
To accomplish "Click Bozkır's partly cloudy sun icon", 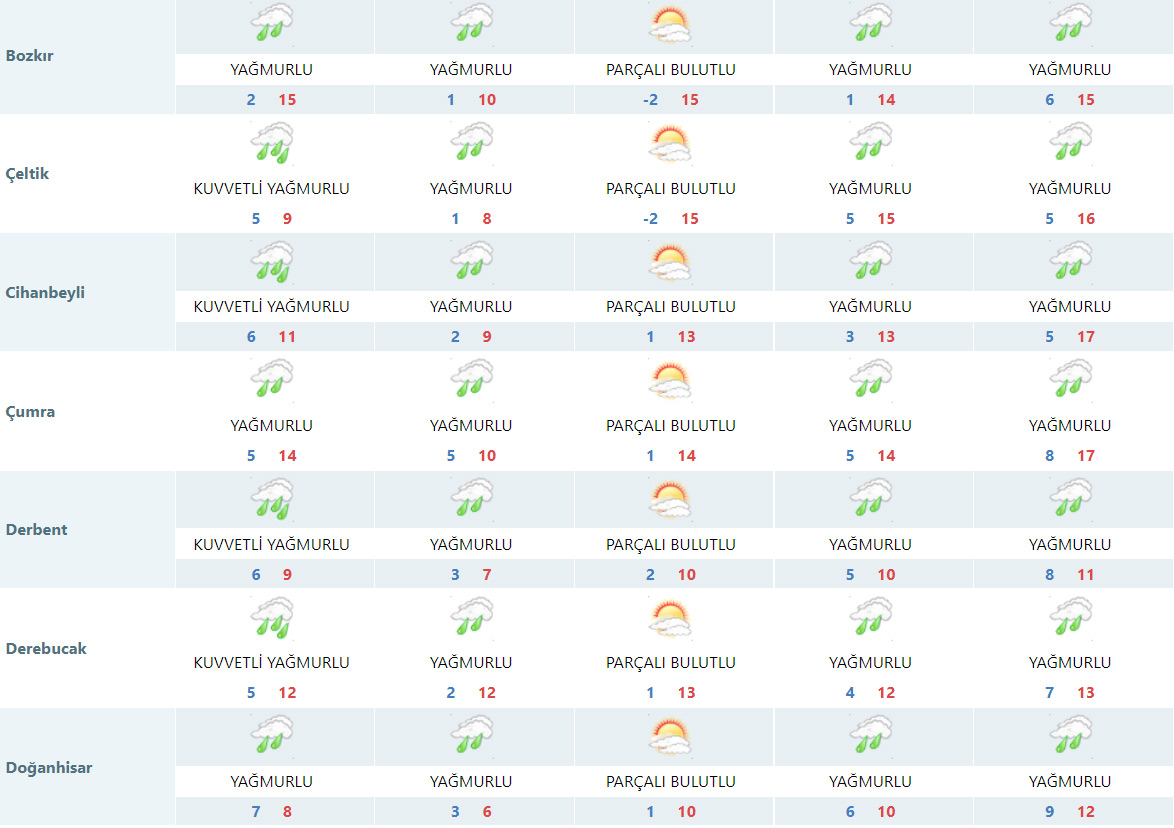I will coord(670,26).
